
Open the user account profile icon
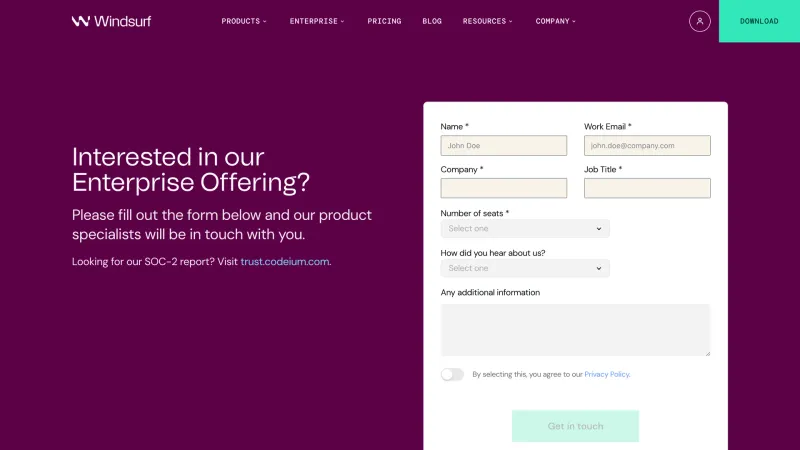point(699,21)
